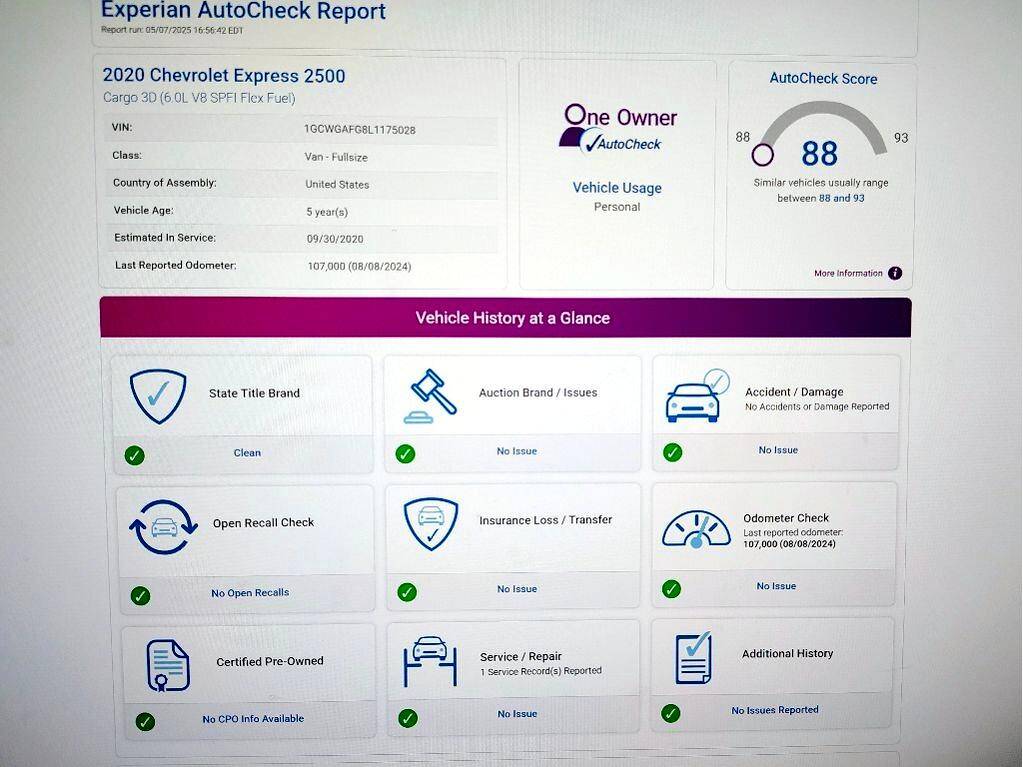Click the Experian AutoCheck Report heading
Image resolution: width=1023 pixels, height=767 pixels.
243,10
